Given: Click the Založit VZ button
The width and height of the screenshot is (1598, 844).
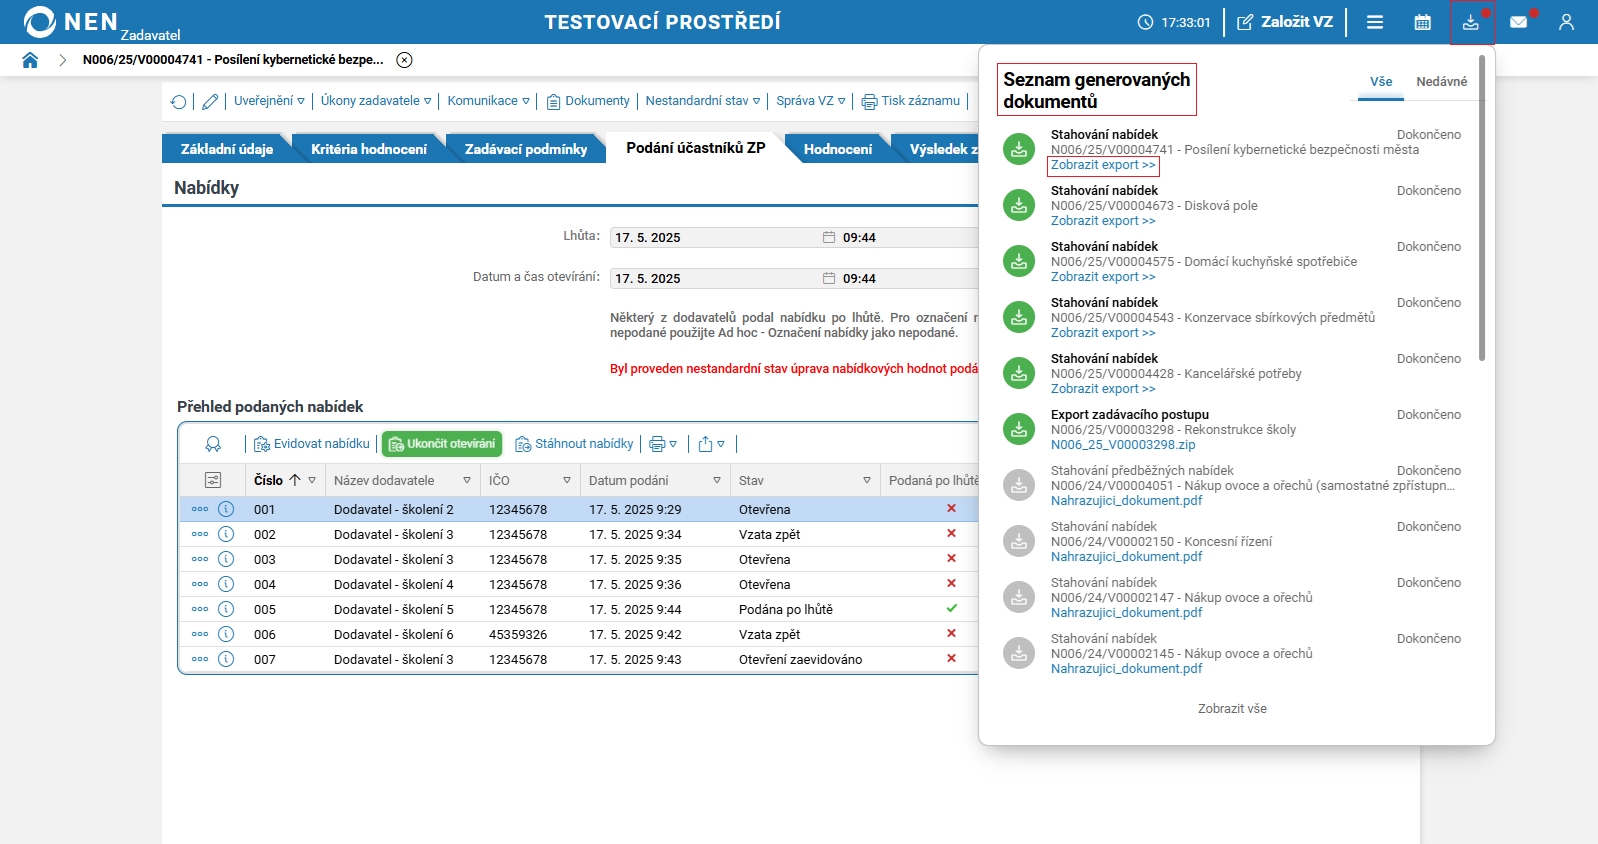Looking at the screenshot, I should tap(1285, 22).
